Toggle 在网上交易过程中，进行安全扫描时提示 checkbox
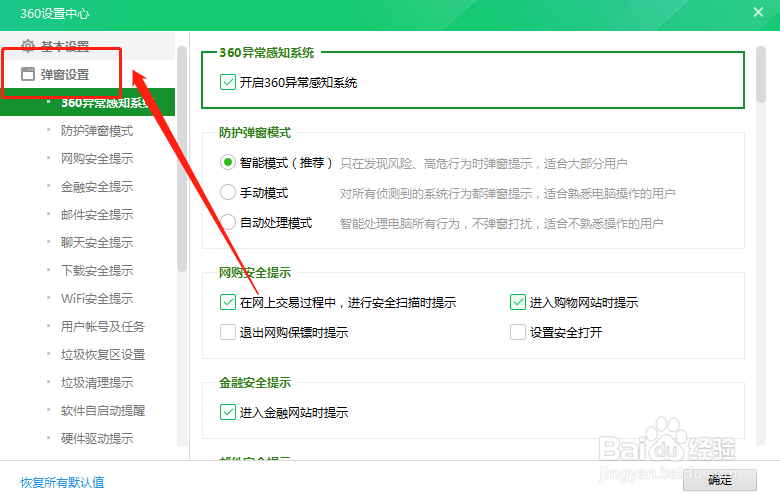 228,302
